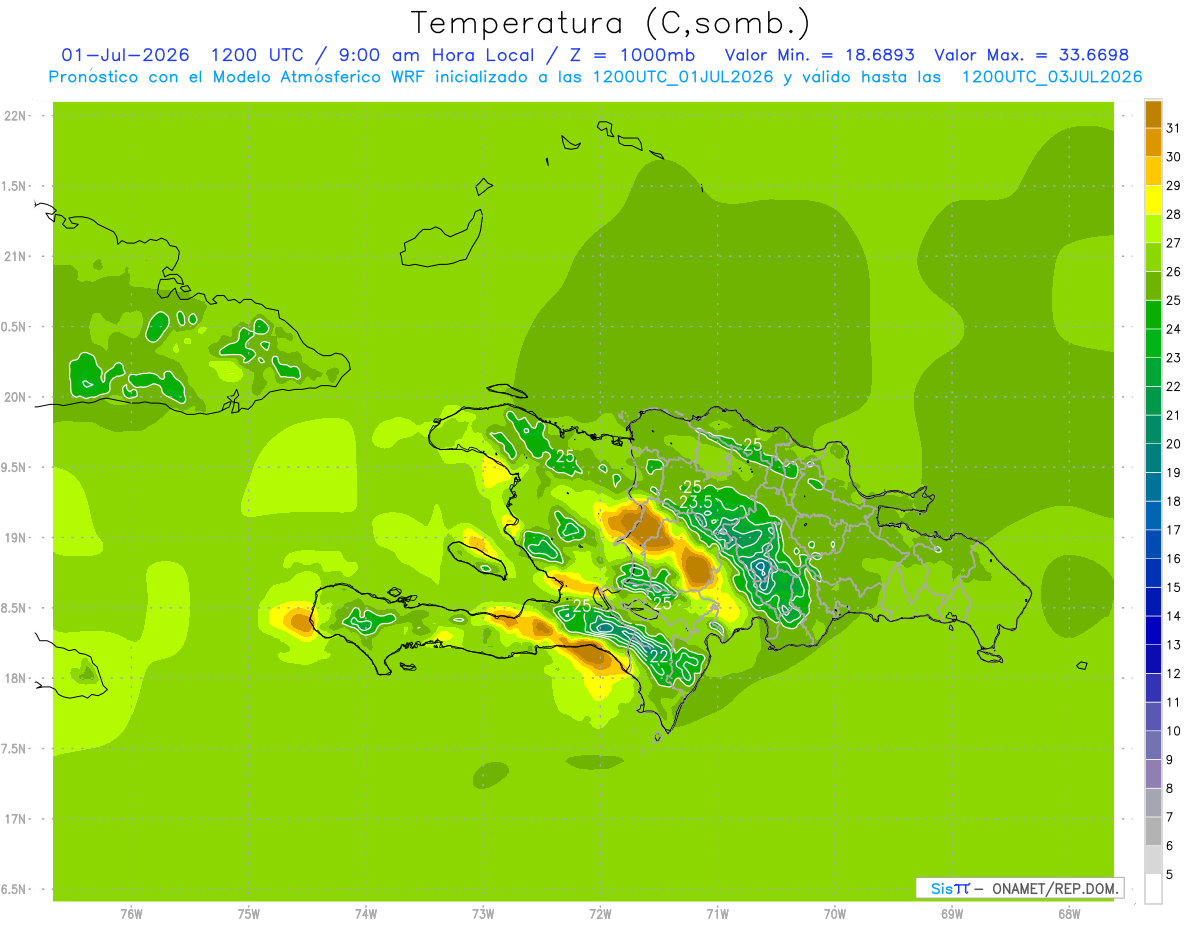The height and width of the screenshot is (927, 1200).
Task: Click the "1200UTC_03JUL2026" valid-until time
Action: pyautogui.click(x=1052, y=77)
